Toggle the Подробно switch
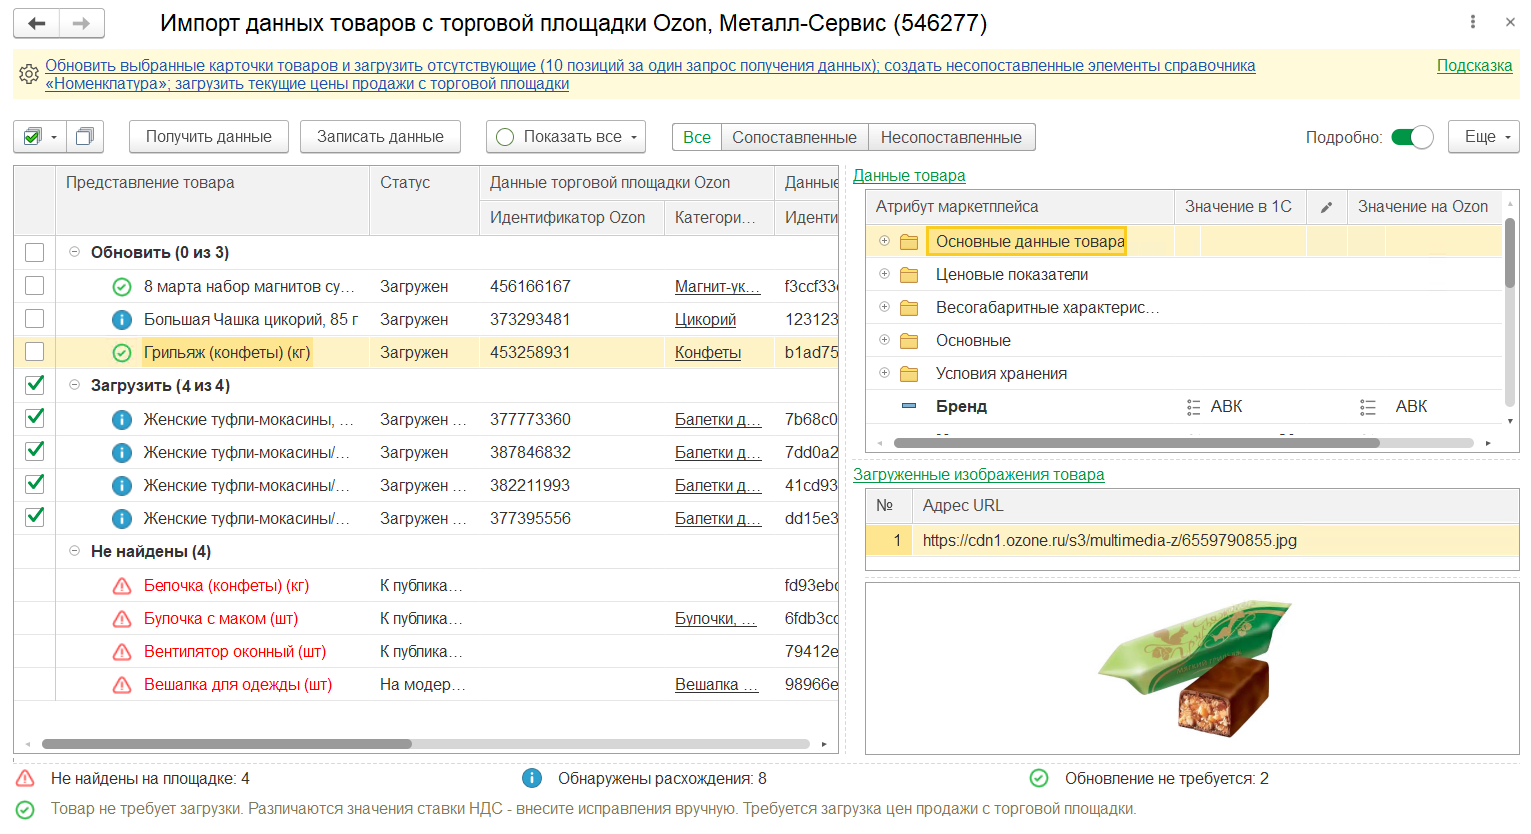Screen dimensions: 1531x834 [1412, 137]
